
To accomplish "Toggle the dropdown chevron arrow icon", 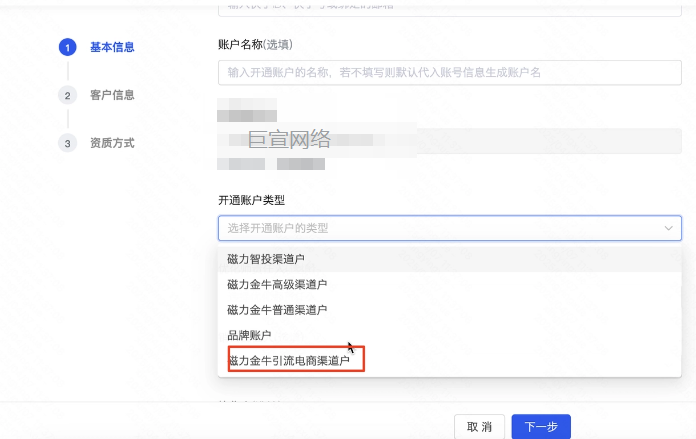I will click(668, 228).
